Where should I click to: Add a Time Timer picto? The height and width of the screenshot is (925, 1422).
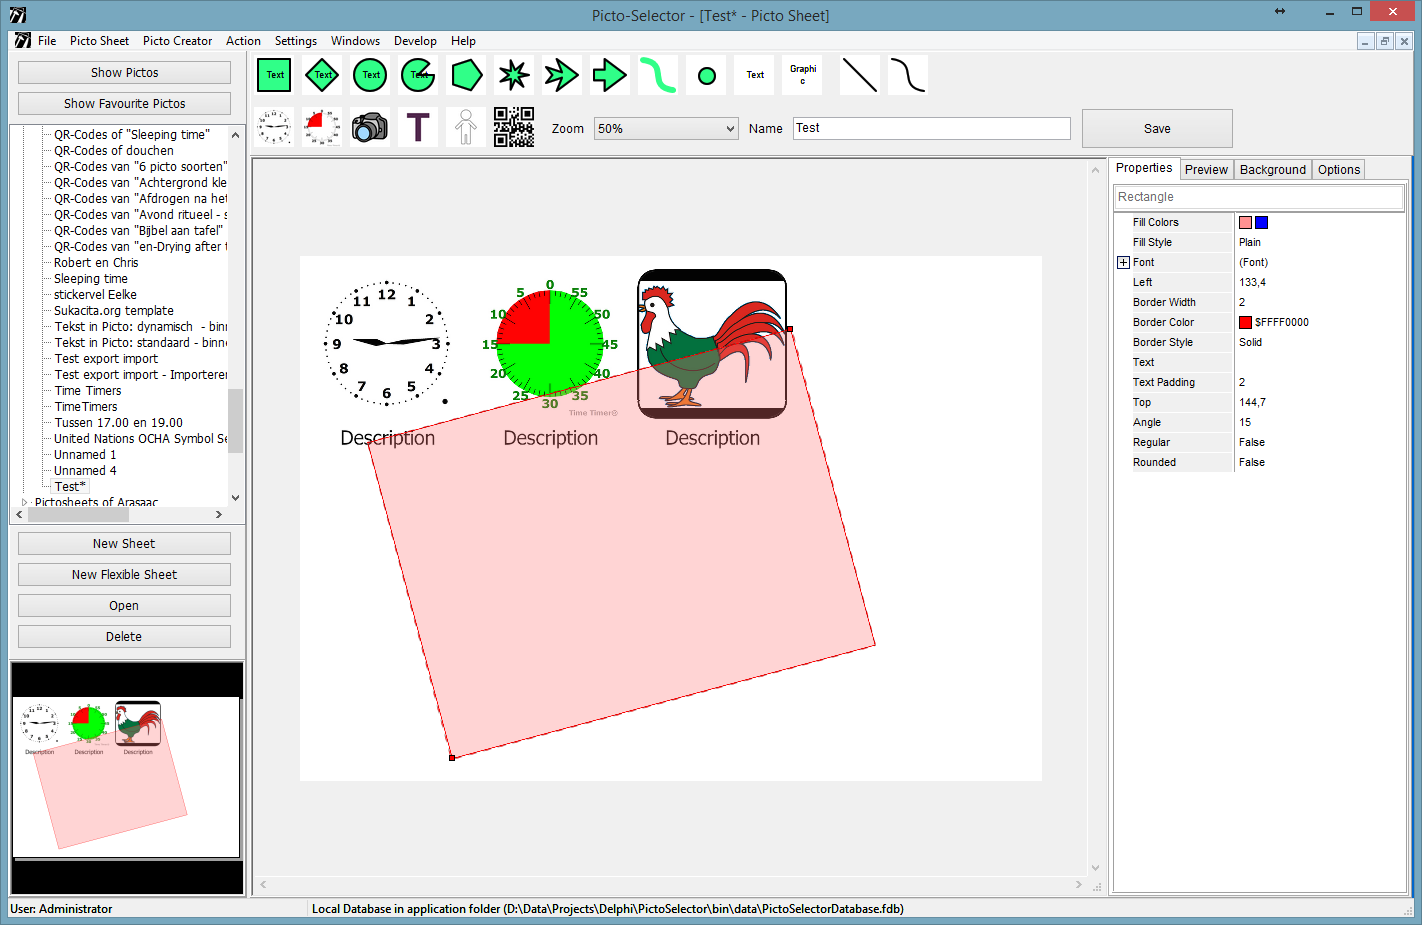coord(322,128)
